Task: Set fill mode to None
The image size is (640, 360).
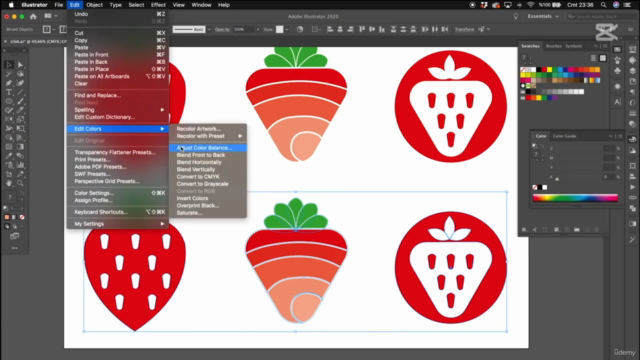Action: tap(22, 217)
